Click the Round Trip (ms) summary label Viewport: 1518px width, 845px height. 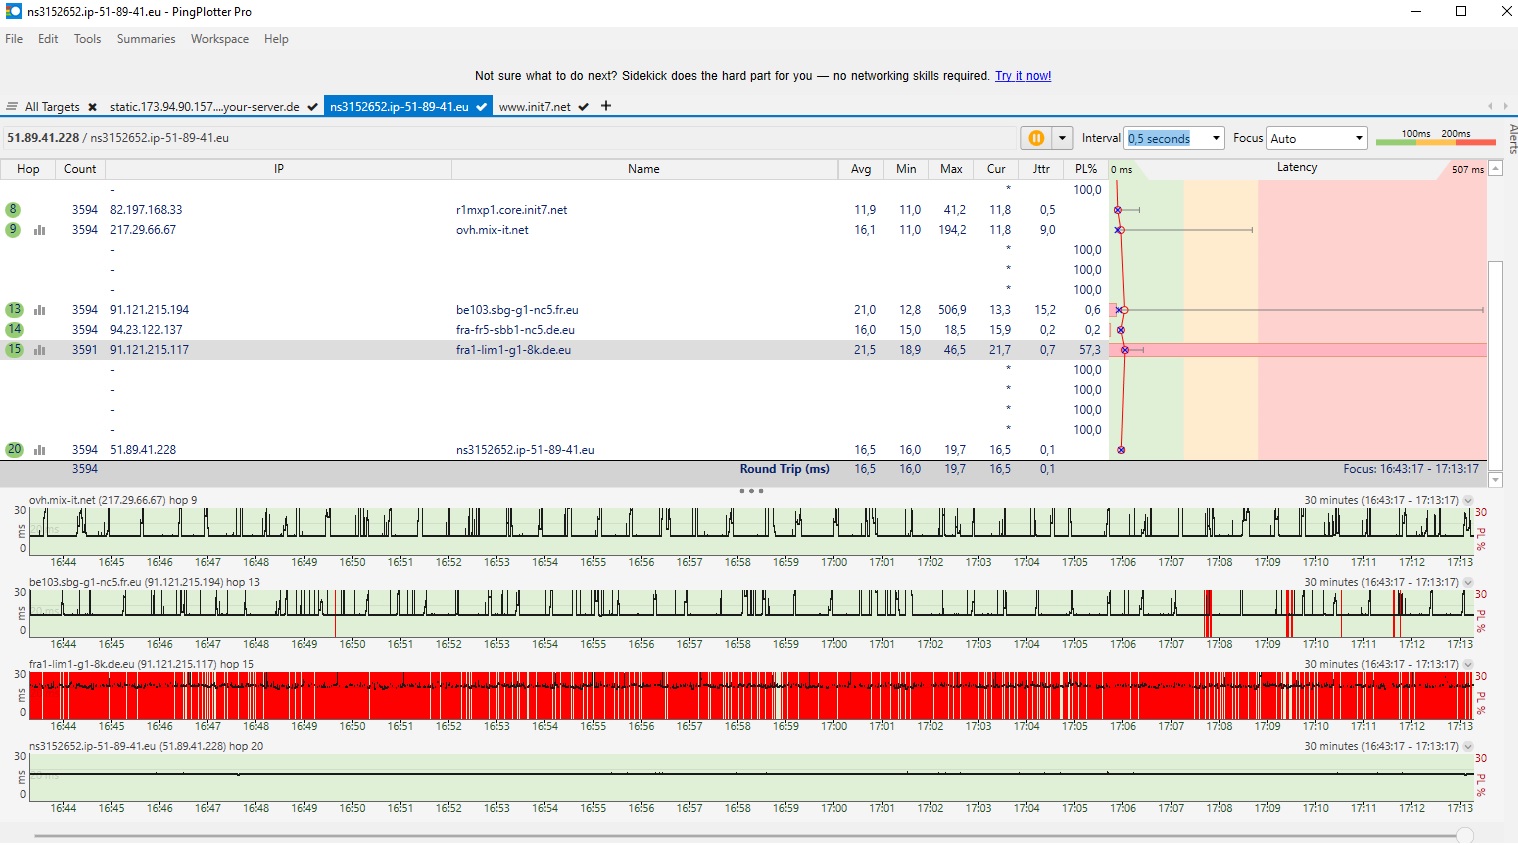click(x=784, y=469)
